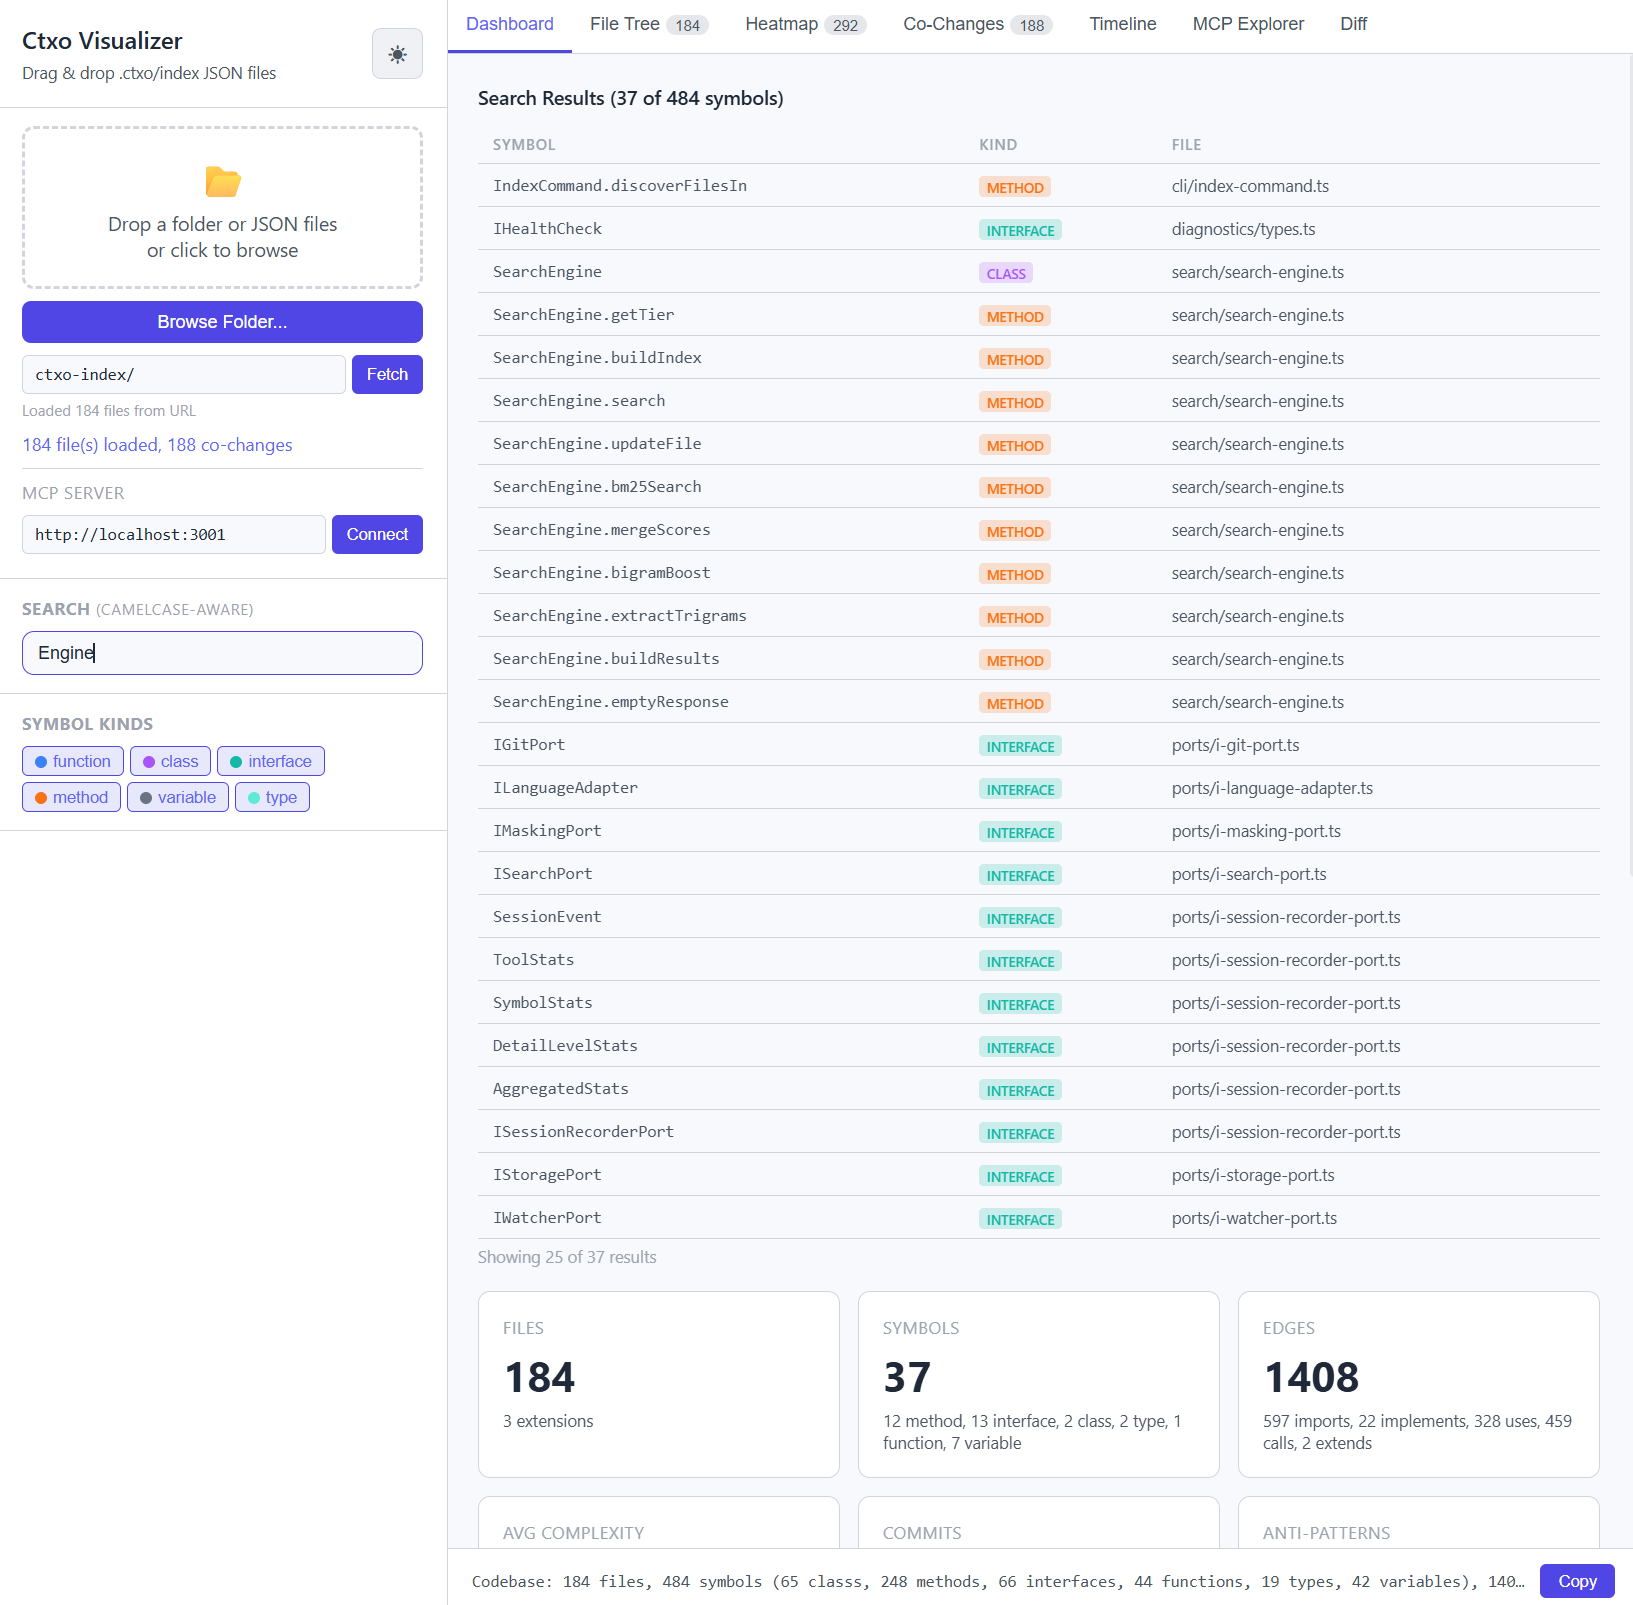Toggle the light/dark theme sun icon
Image resolution: width=1633 pixels, height=1605 pixels.
[x=397, y=54]
